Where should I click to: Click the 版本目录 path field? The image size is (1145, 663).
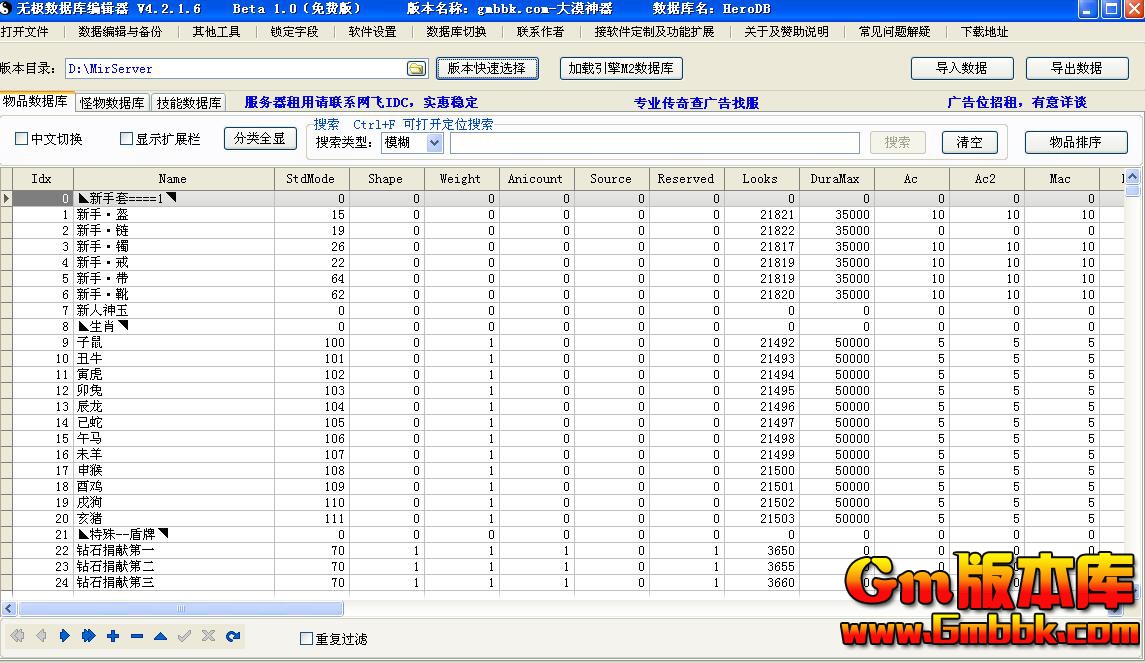(x=235, y=69)
